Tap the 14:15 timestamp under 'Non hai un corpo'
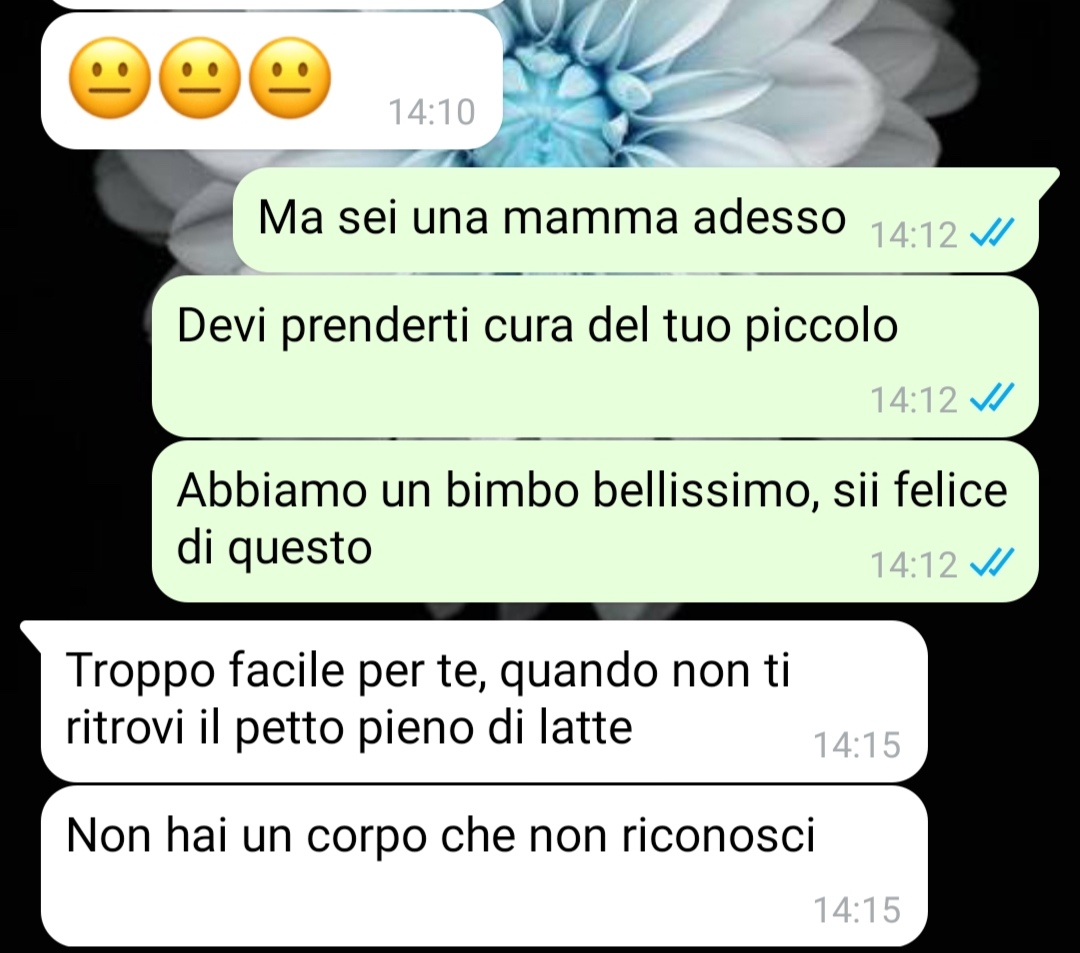Screen dimensions: 1080x953 coord(858,910)
